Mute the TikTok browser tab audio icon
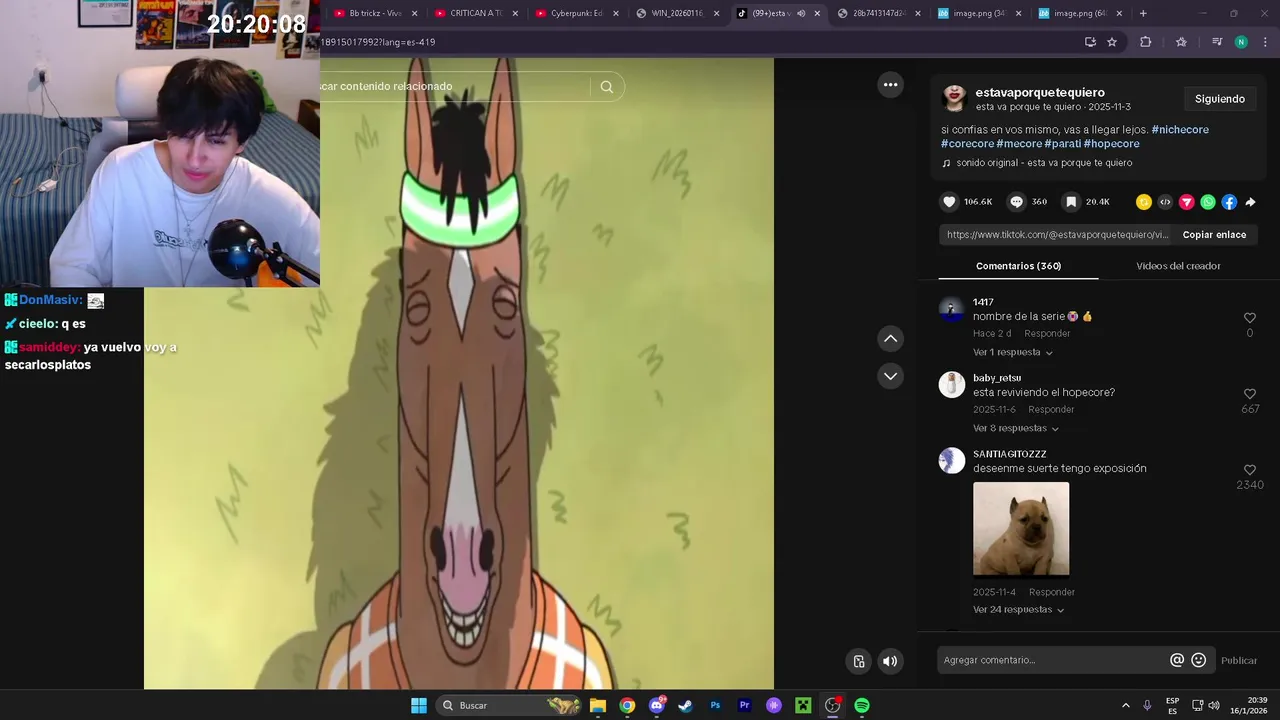 pos(801,14)
